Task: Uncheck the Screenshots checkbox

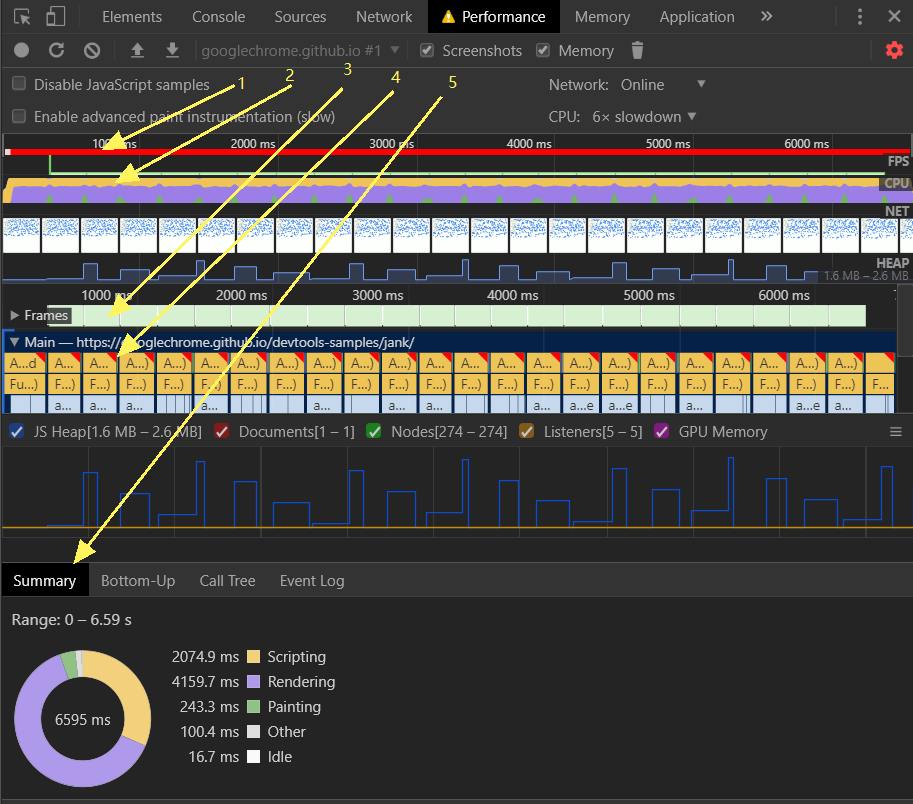Action: pyautogui.click(x=427, y=50)
